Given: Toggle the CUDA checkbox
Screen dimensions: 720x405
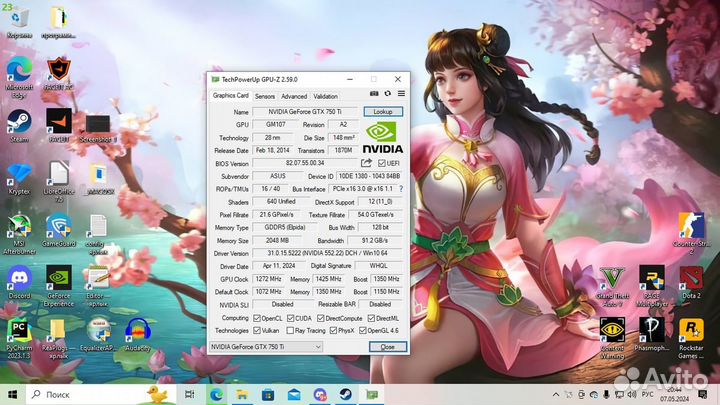Looking at the screenshot, I should pos(290,318).
